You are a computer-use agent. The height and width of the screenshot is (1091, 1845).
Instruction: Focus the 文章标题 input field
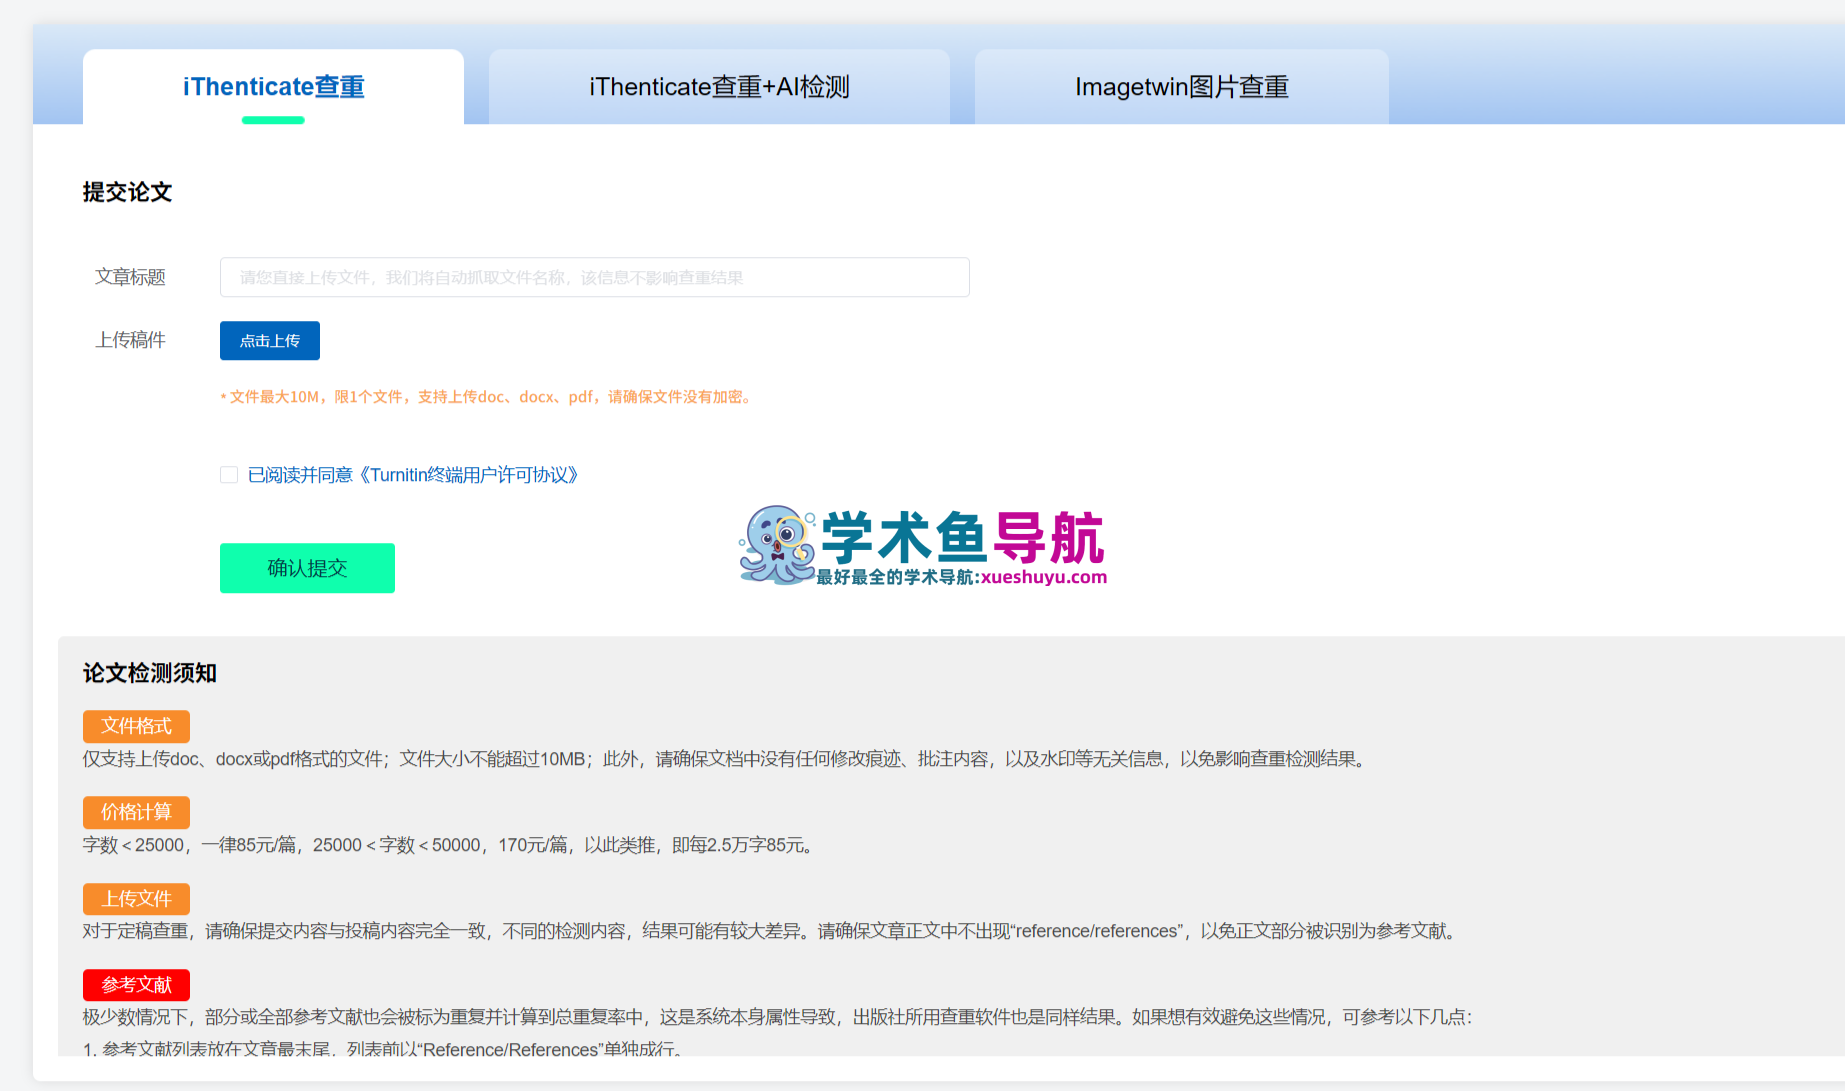(594, 277)
